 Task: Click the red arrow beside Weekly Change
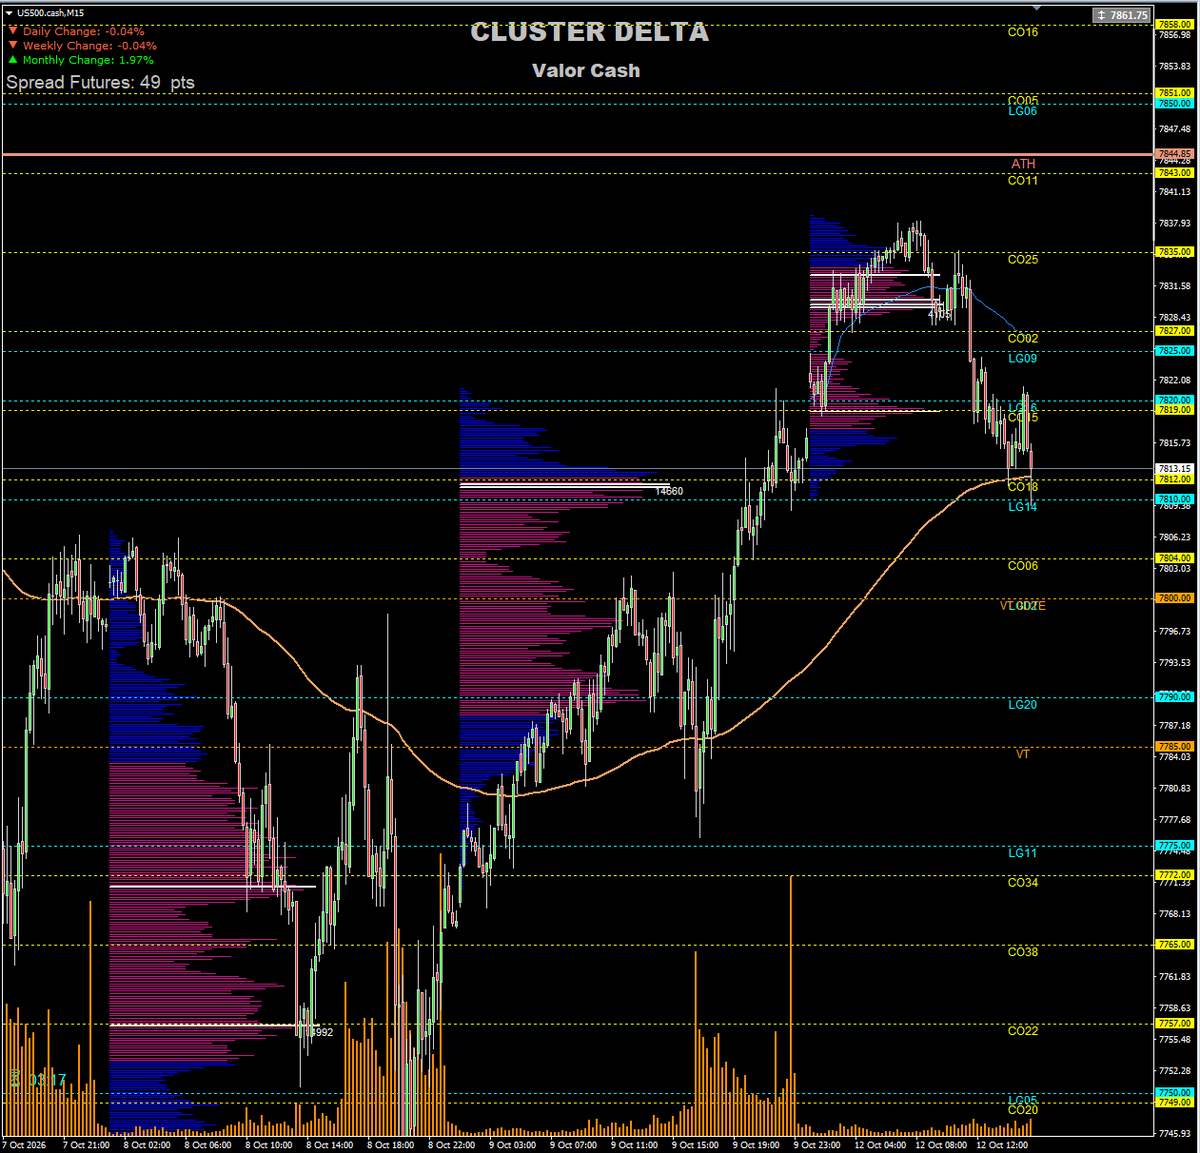pos(13,45)
